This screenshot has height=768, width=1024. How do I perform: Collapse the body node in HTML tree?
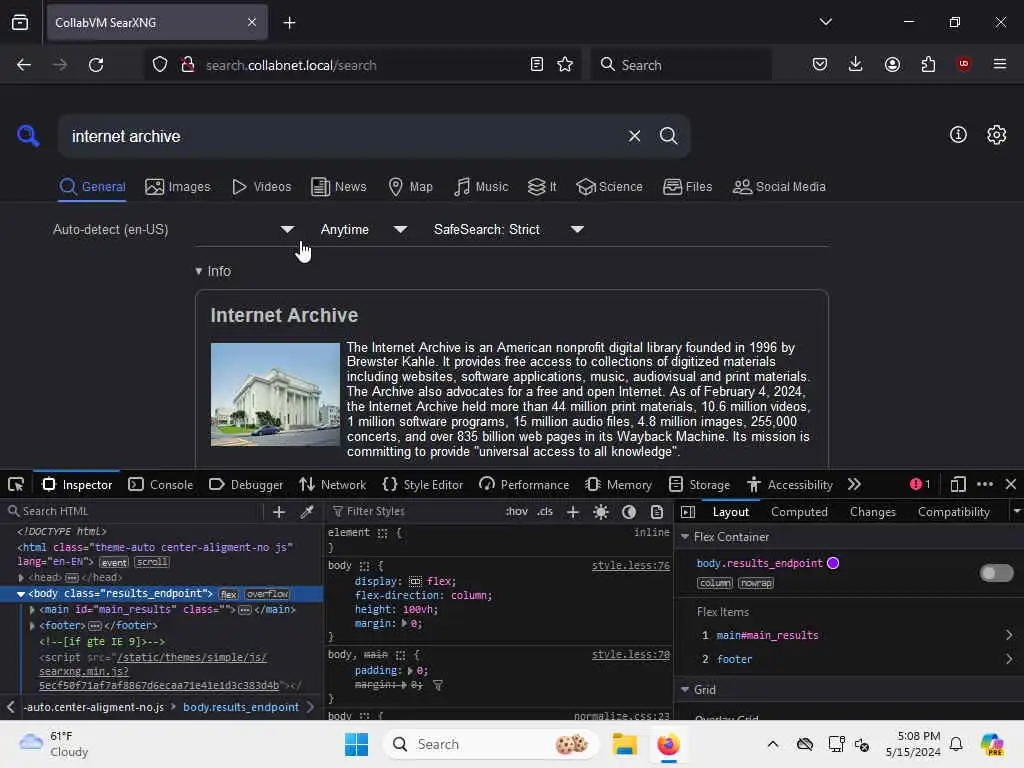(x=21, y=594)
